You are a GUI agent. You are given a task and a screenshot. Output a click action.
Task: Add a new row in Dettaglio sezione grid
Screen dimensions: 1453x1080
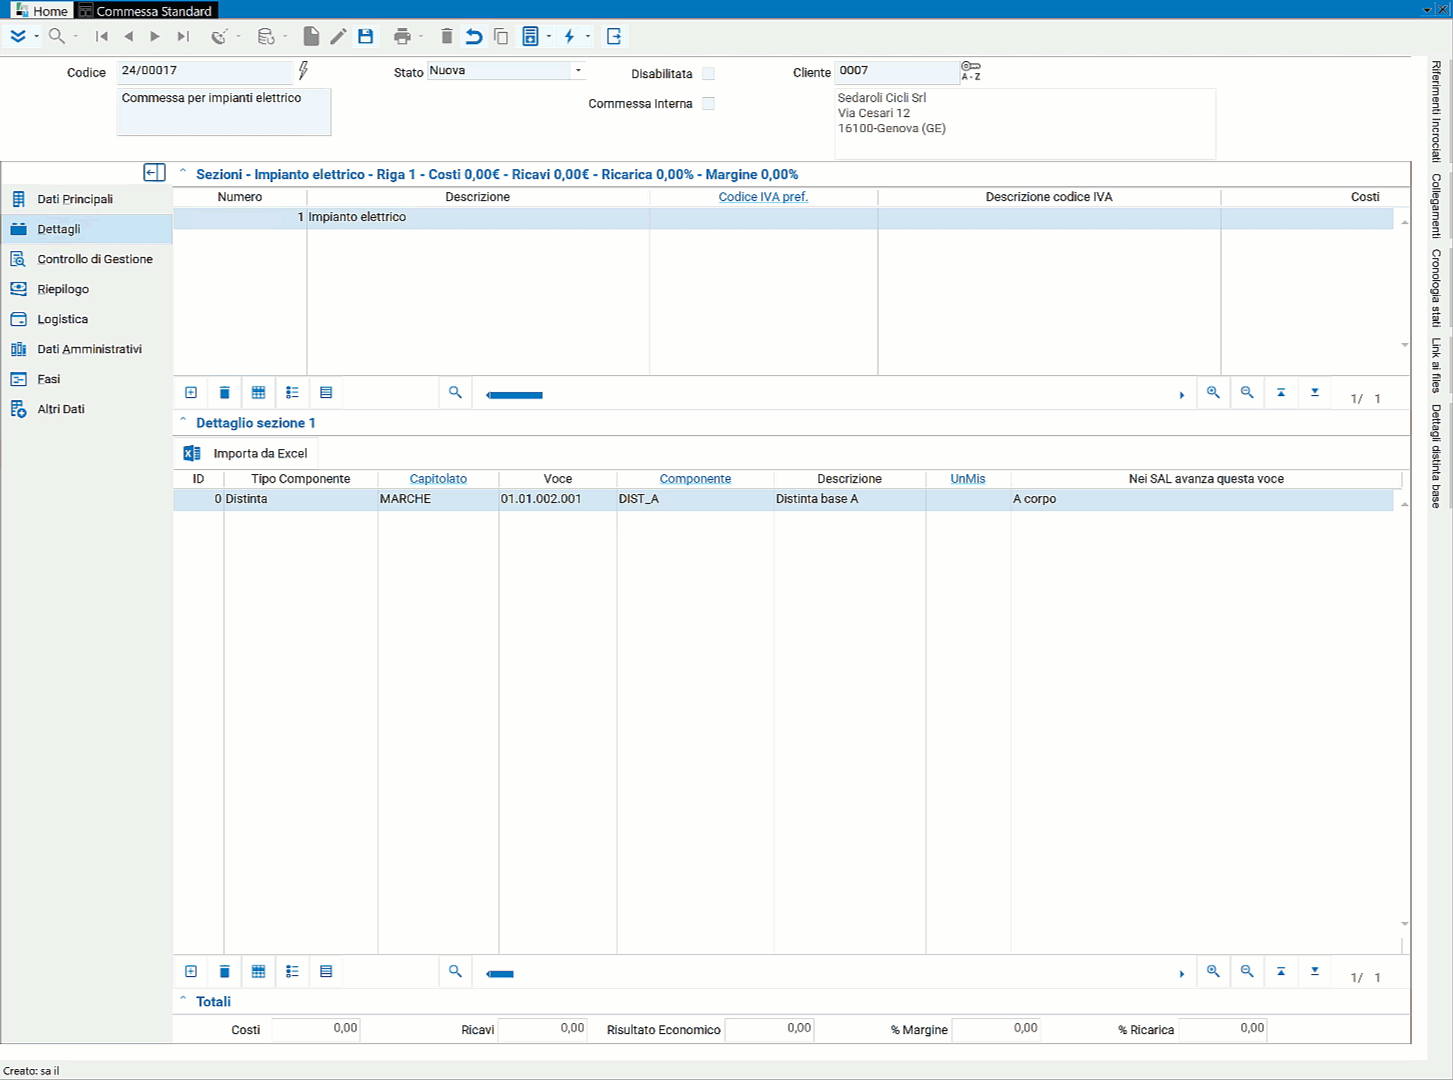[x=191, y=972]
